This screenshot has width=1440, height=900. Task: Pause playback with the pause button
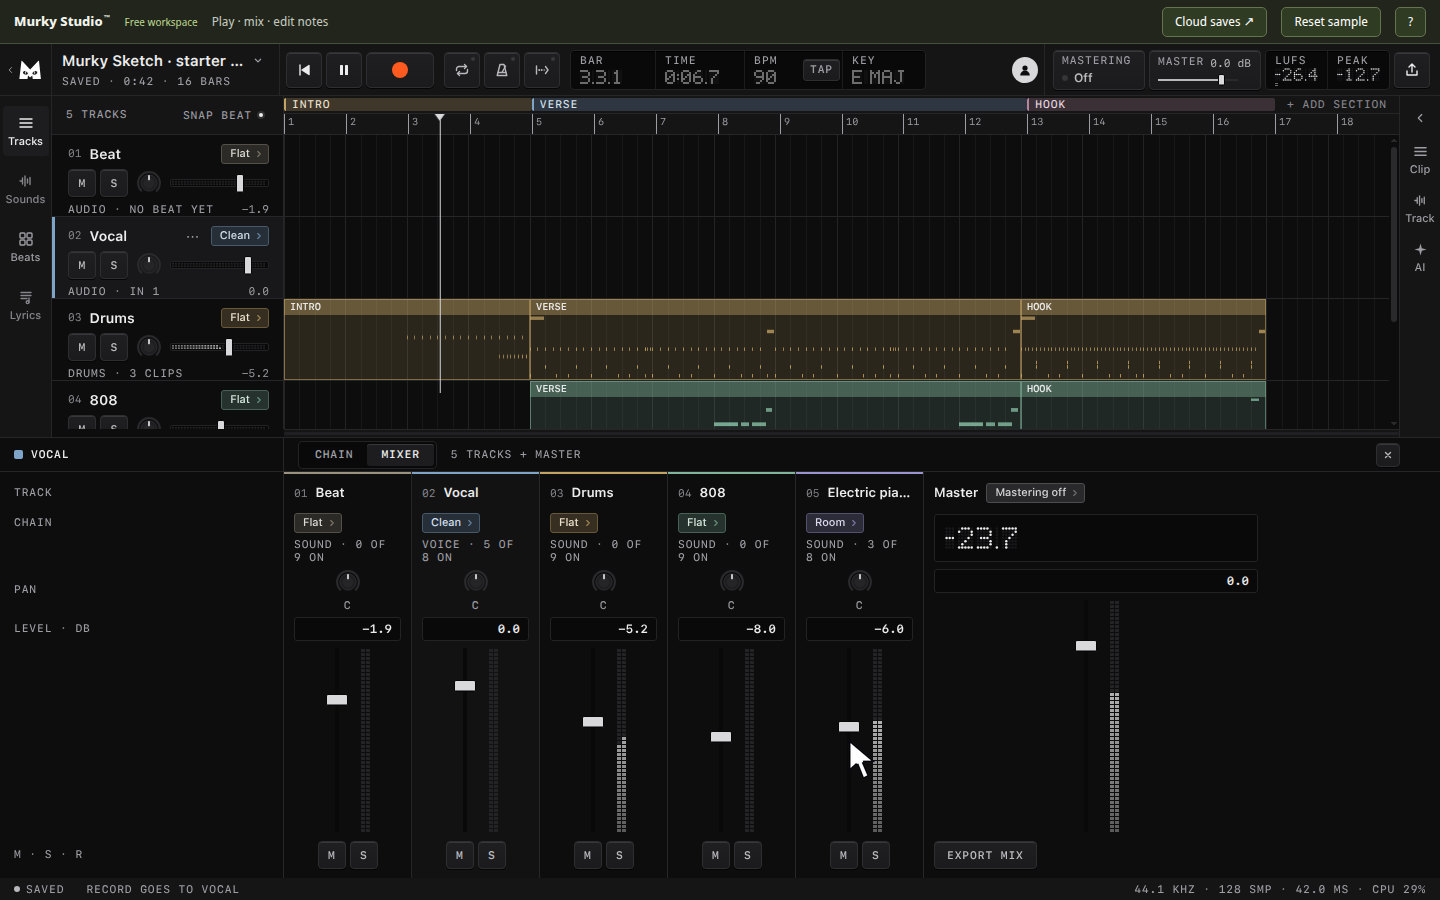(x=344, y=70)
